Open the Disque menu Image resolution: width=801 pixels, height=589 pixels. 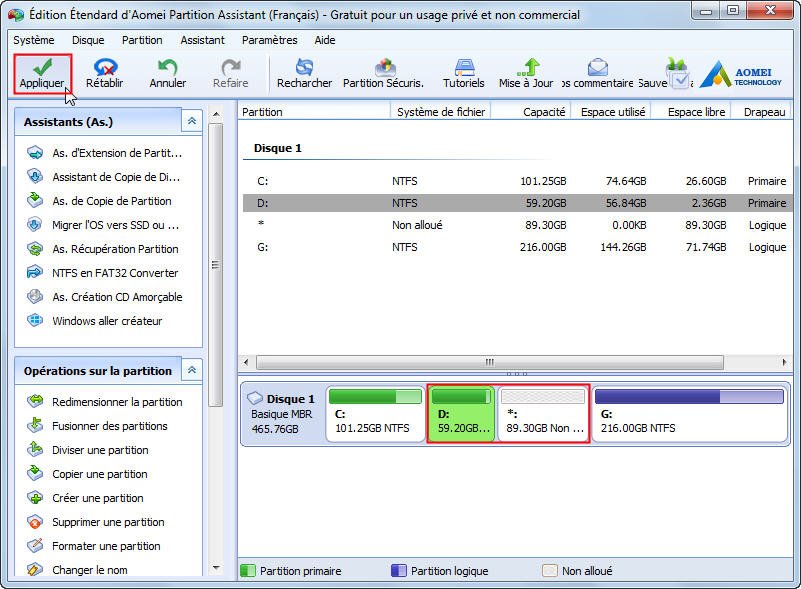pyautogui.click(x=88, y=40)
